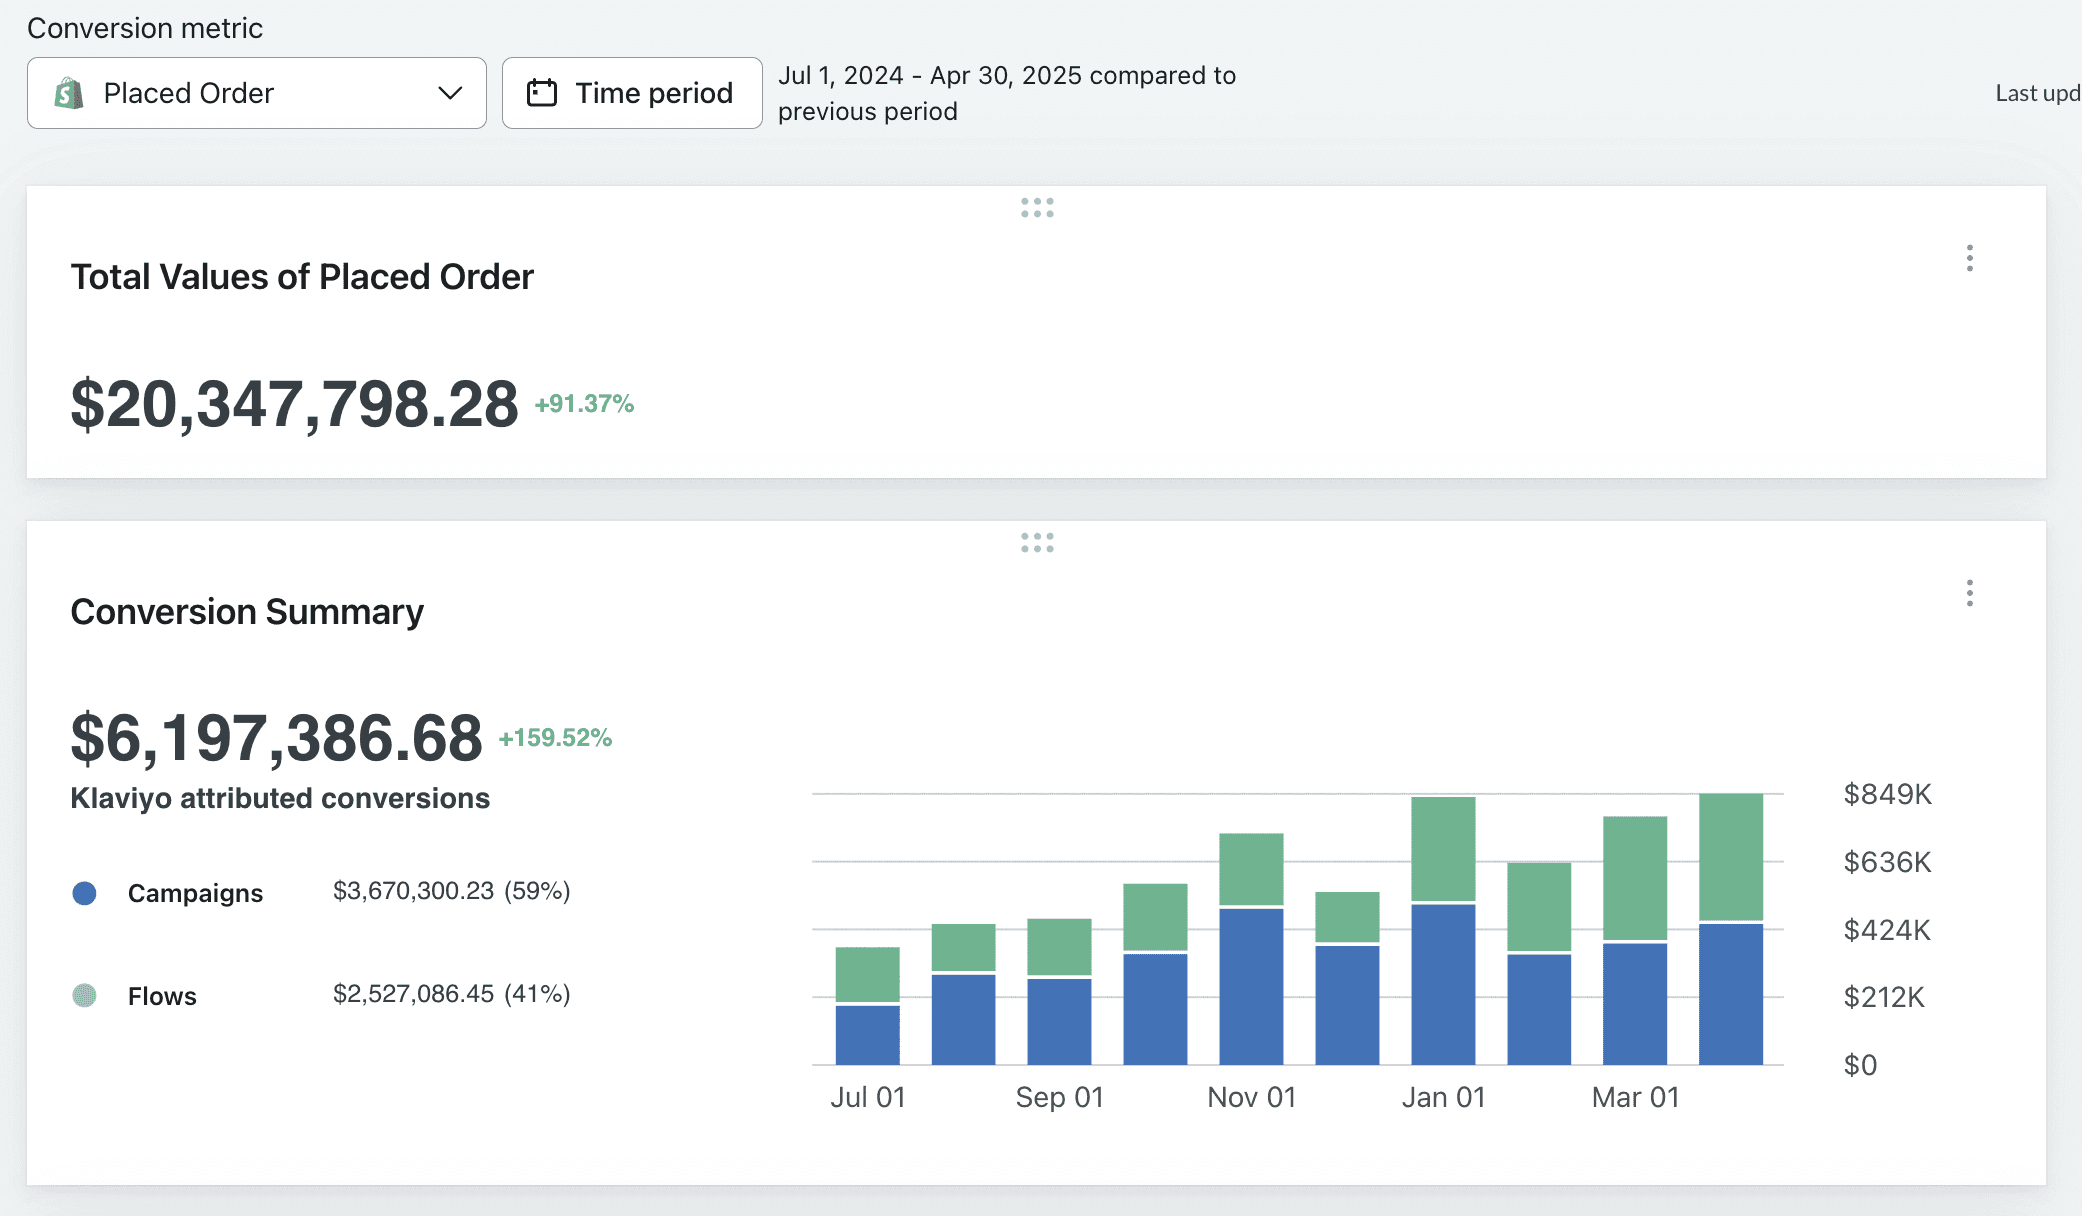Screen dimensions: 2082x1216
Task: Click the calendar icon on Time period
Action: coord(542,93)
